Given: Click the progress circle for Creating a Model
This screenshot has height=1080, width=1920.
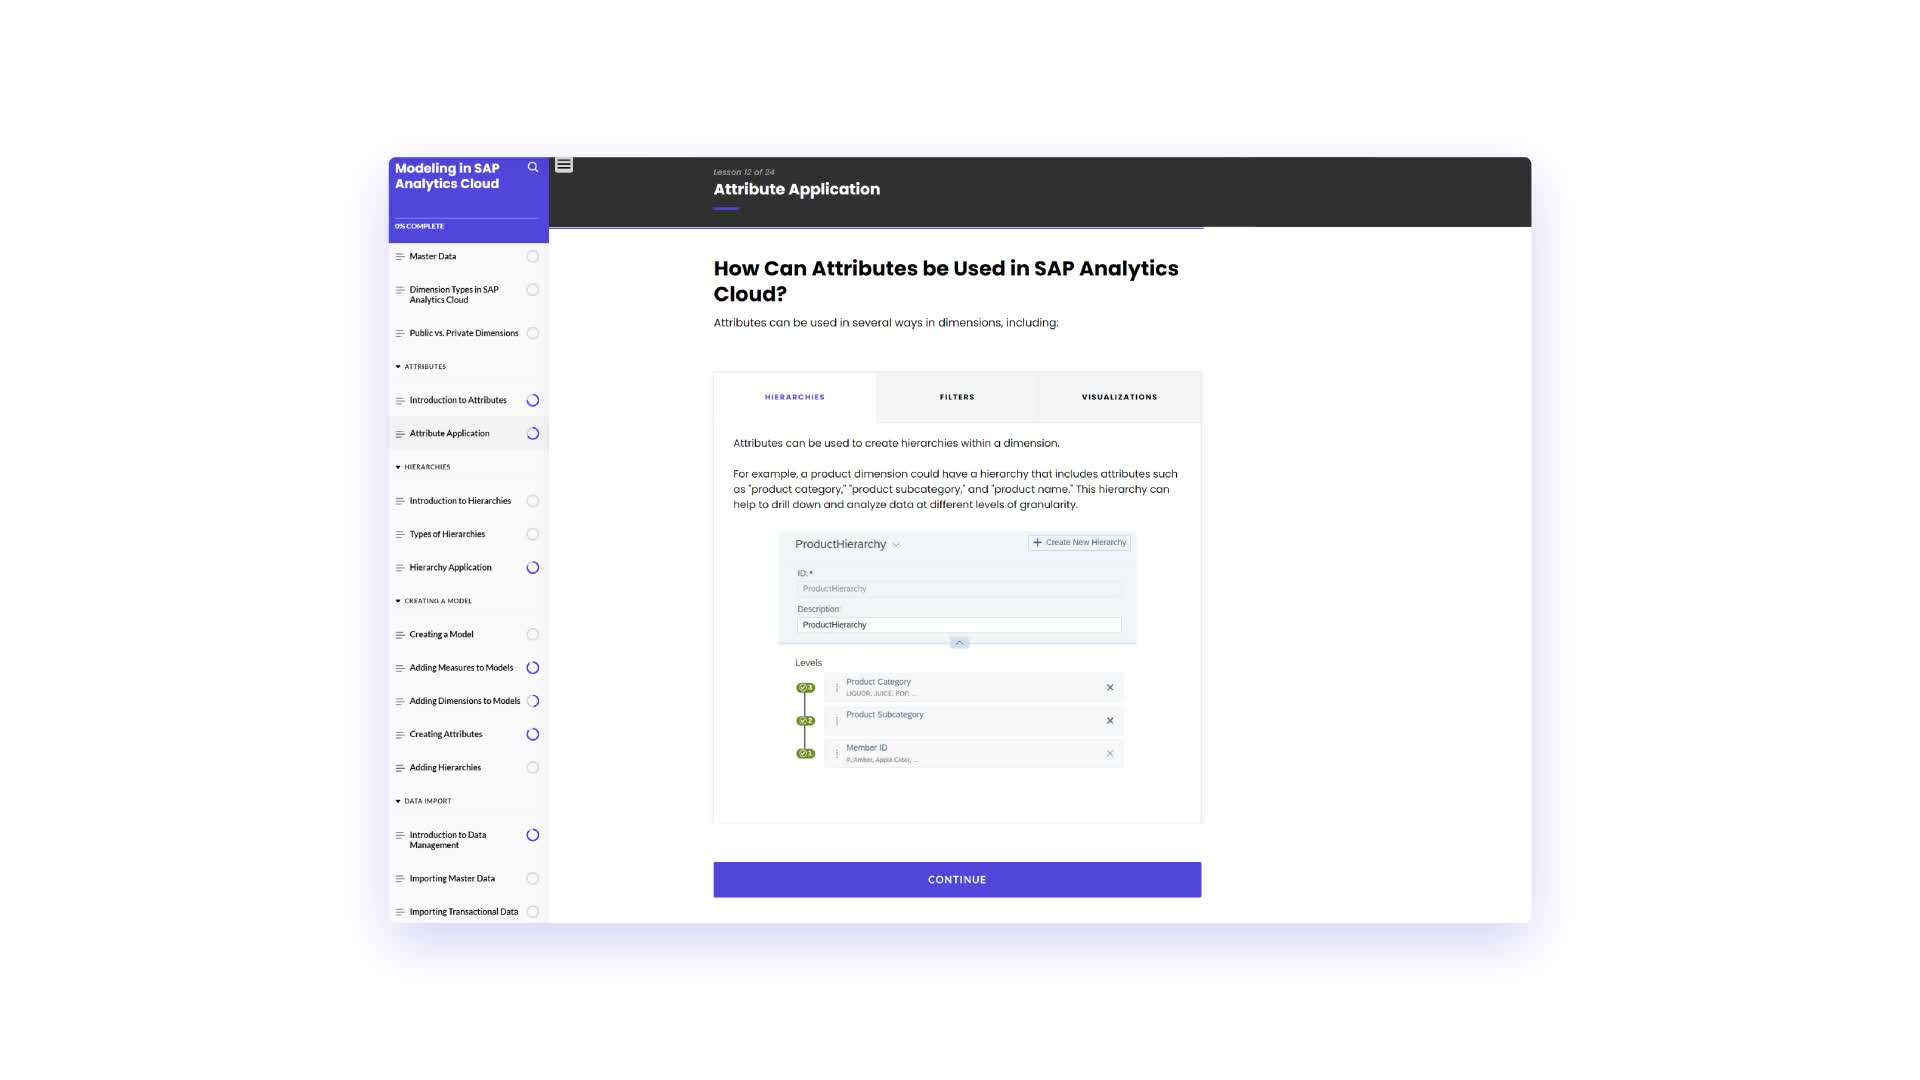Looking at the screenshot, I should (533, 635).
